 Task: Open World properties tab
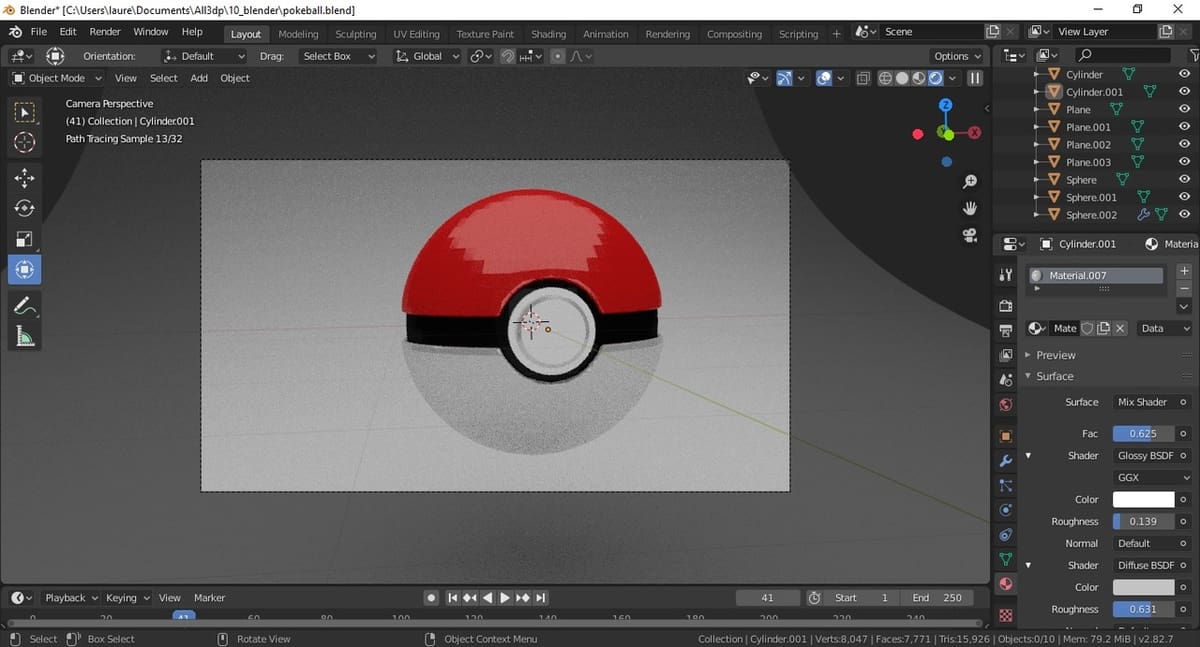pos(1006,405)
